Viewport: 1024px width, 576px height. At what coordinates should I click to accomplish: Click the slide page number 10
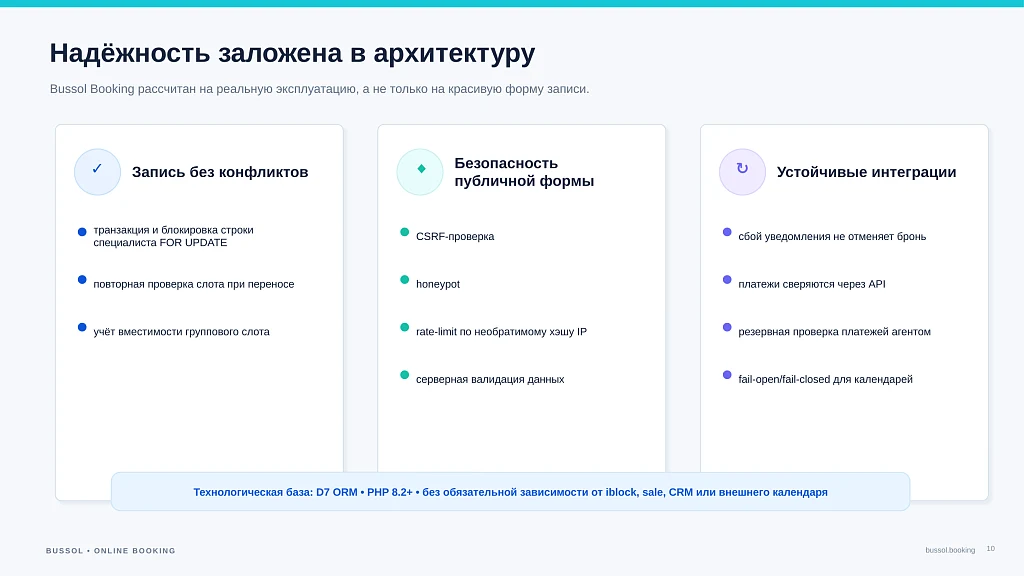tap(991, 549)
